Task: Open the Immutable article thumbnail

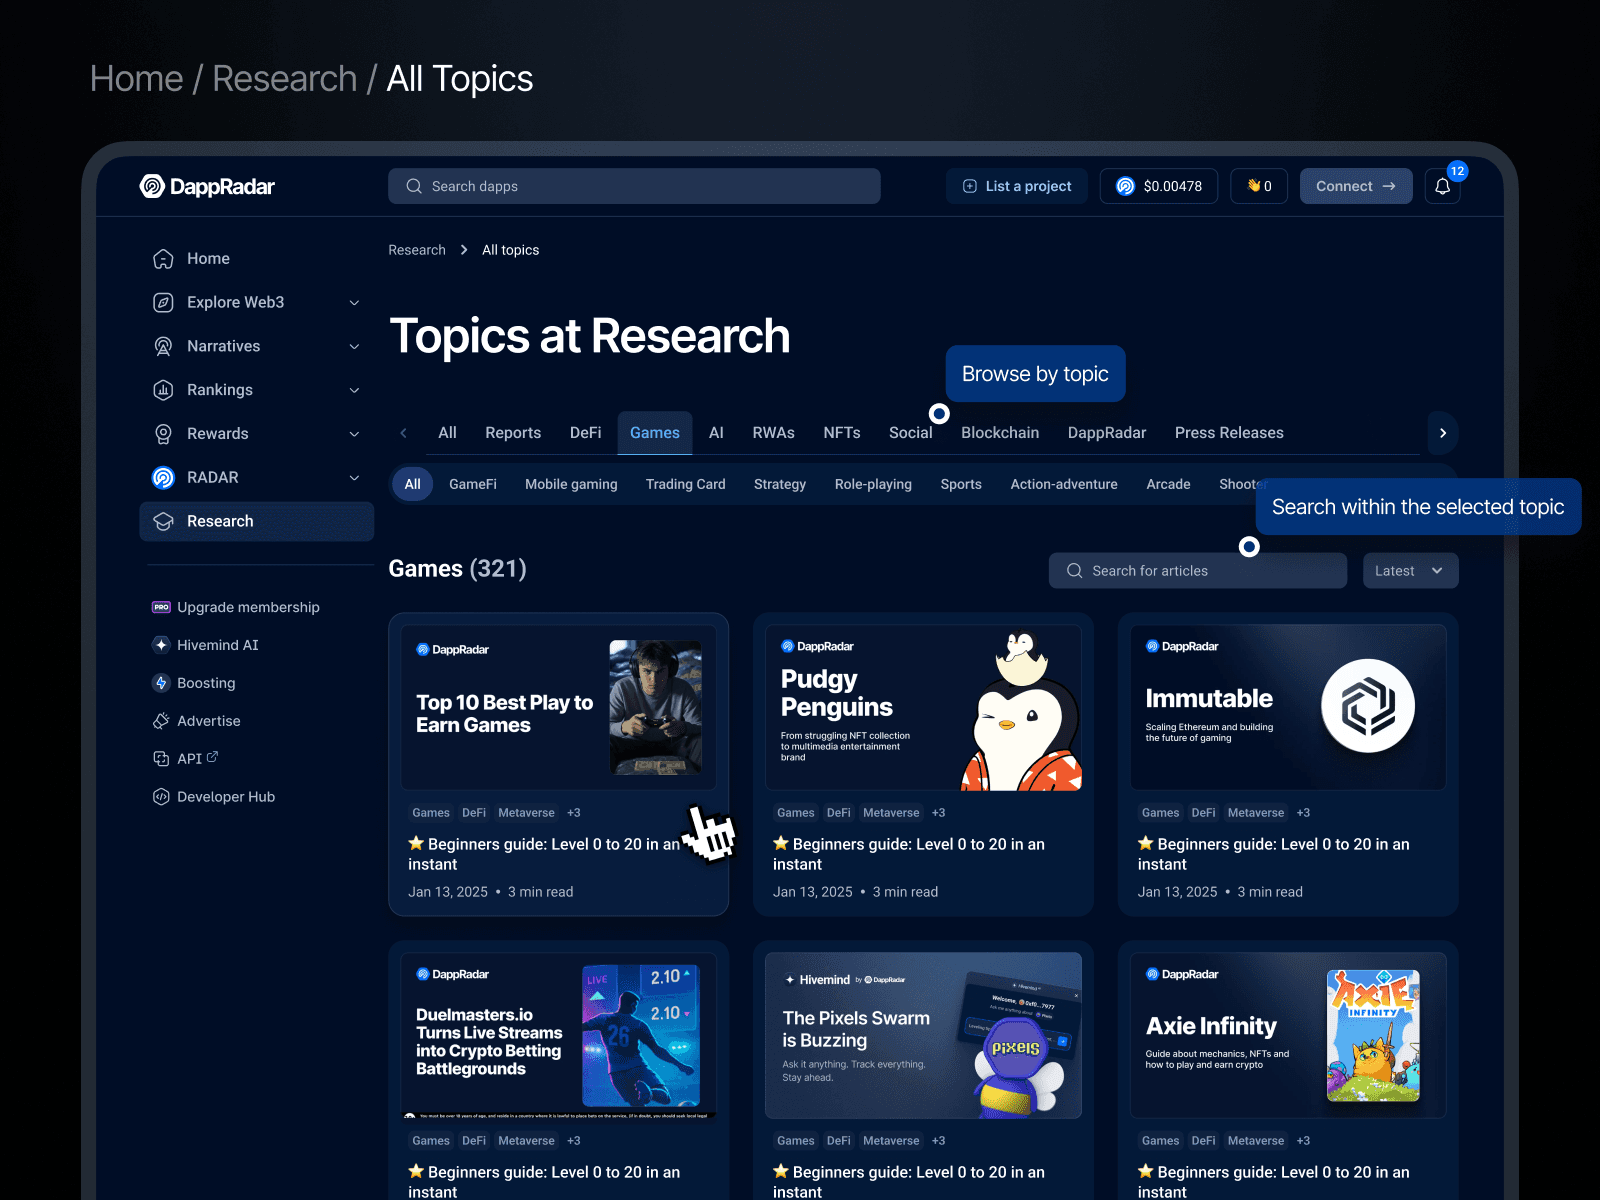Action: click(1288, 707)
